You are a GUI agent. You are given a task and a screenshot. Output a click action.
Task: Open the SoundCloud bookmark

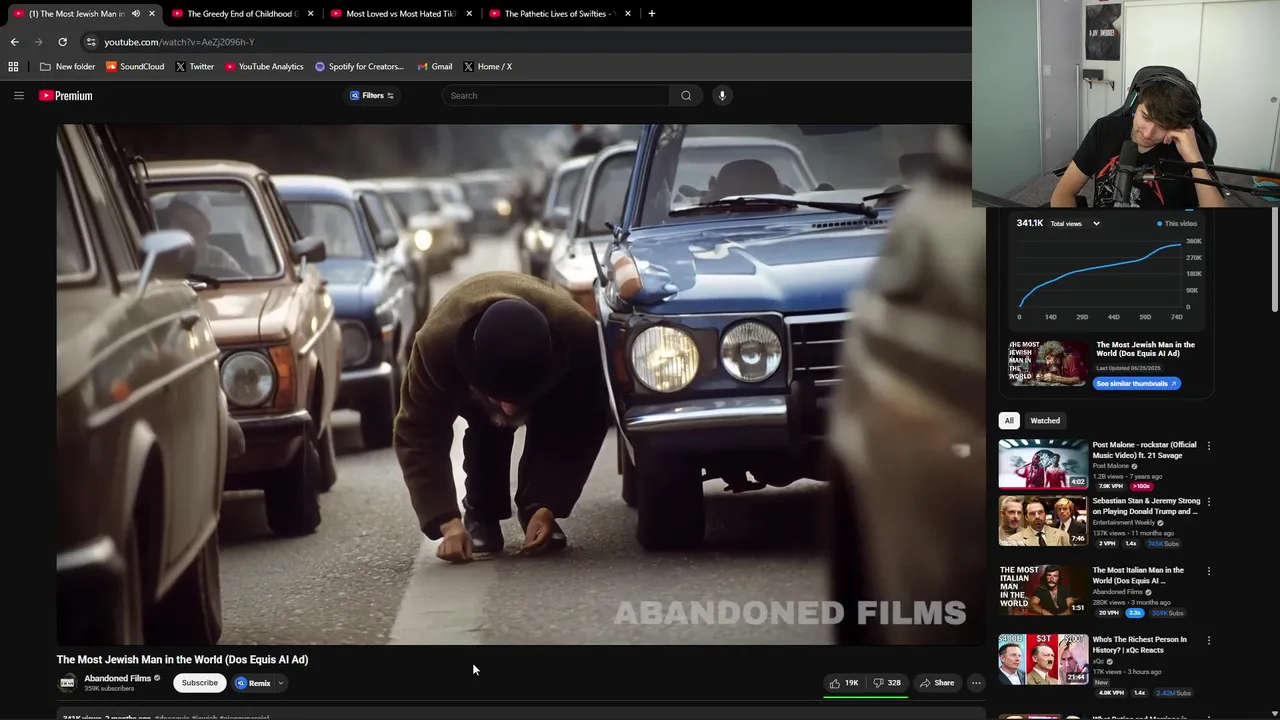pos(135,67)
